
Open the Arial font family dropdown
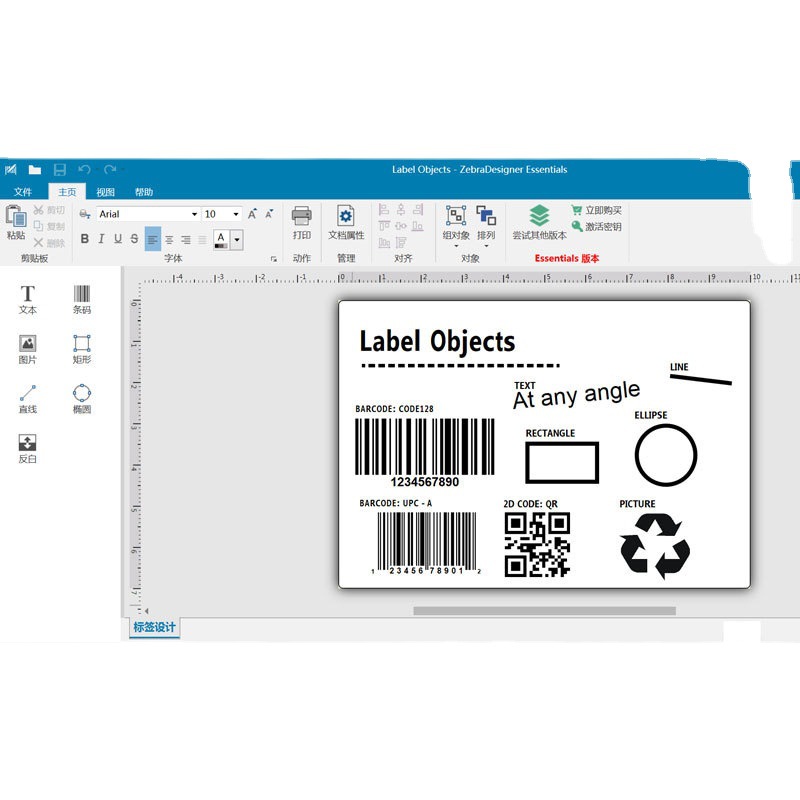click(x=194, y=214)
